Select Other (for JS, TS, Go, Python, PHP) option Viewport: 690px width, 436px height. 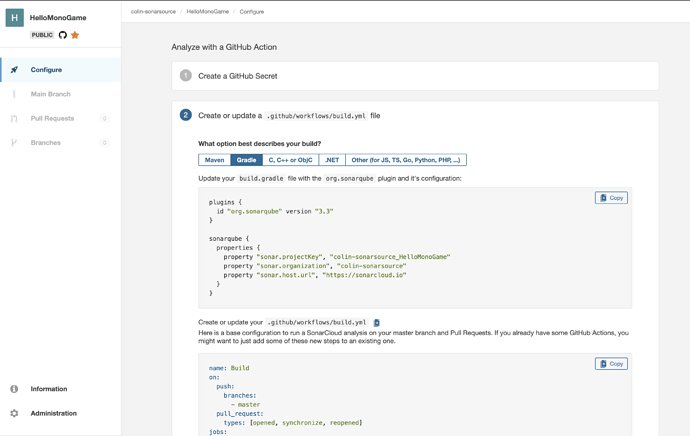pos(406,160)
